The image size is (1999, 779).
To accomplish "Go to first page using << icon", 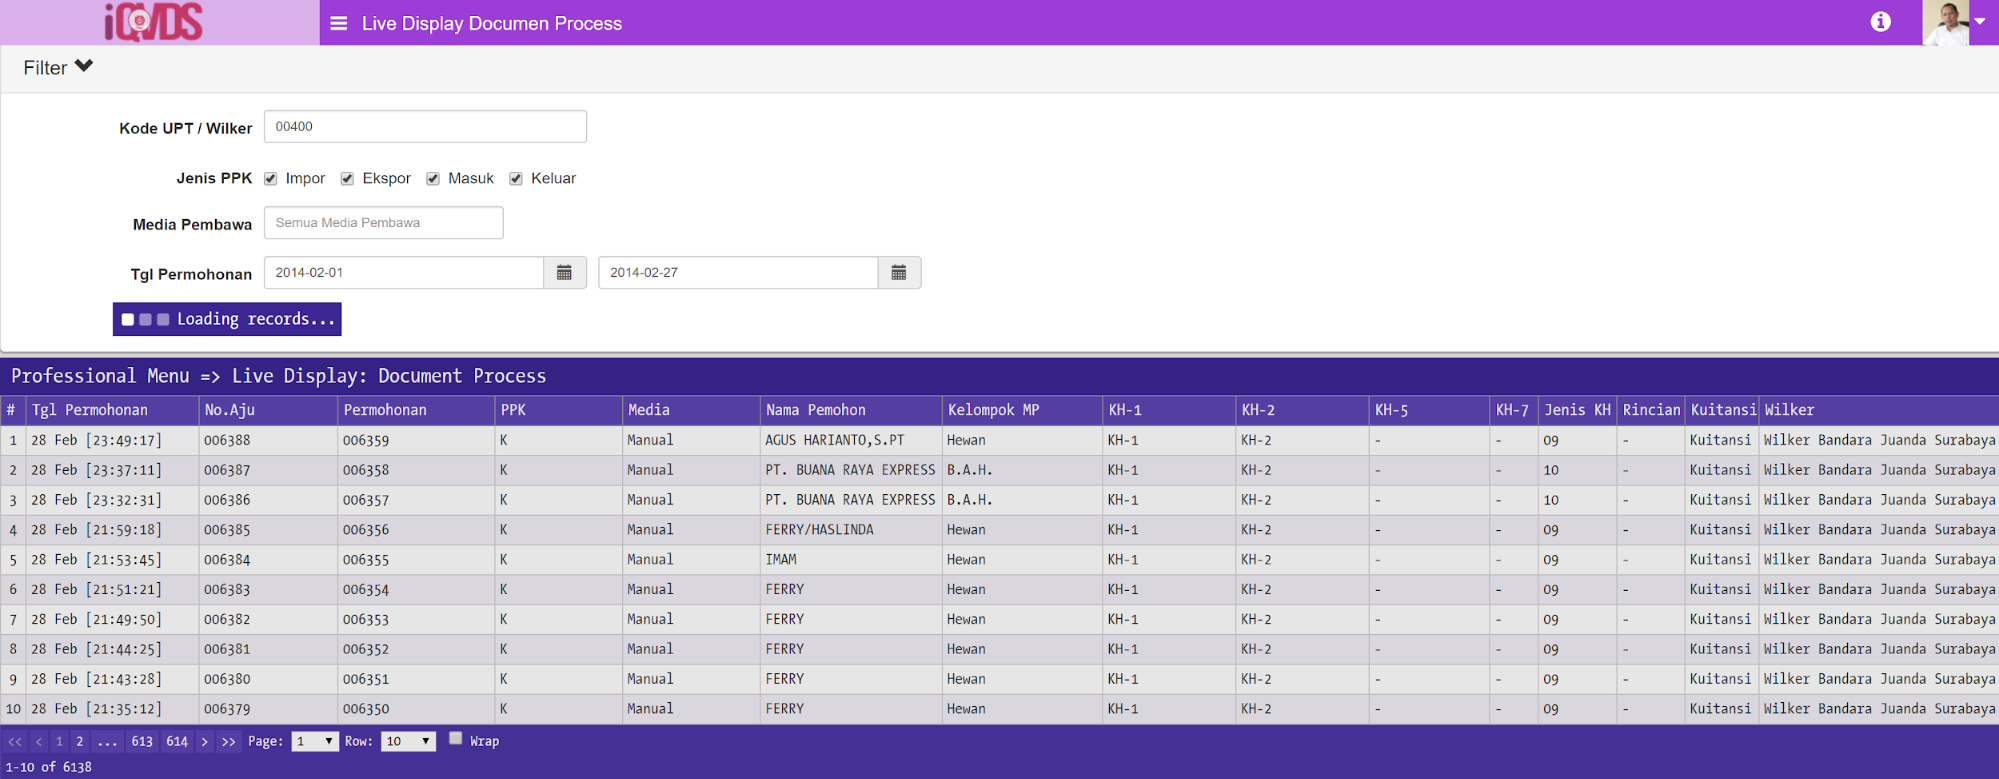I will point(15,742).
